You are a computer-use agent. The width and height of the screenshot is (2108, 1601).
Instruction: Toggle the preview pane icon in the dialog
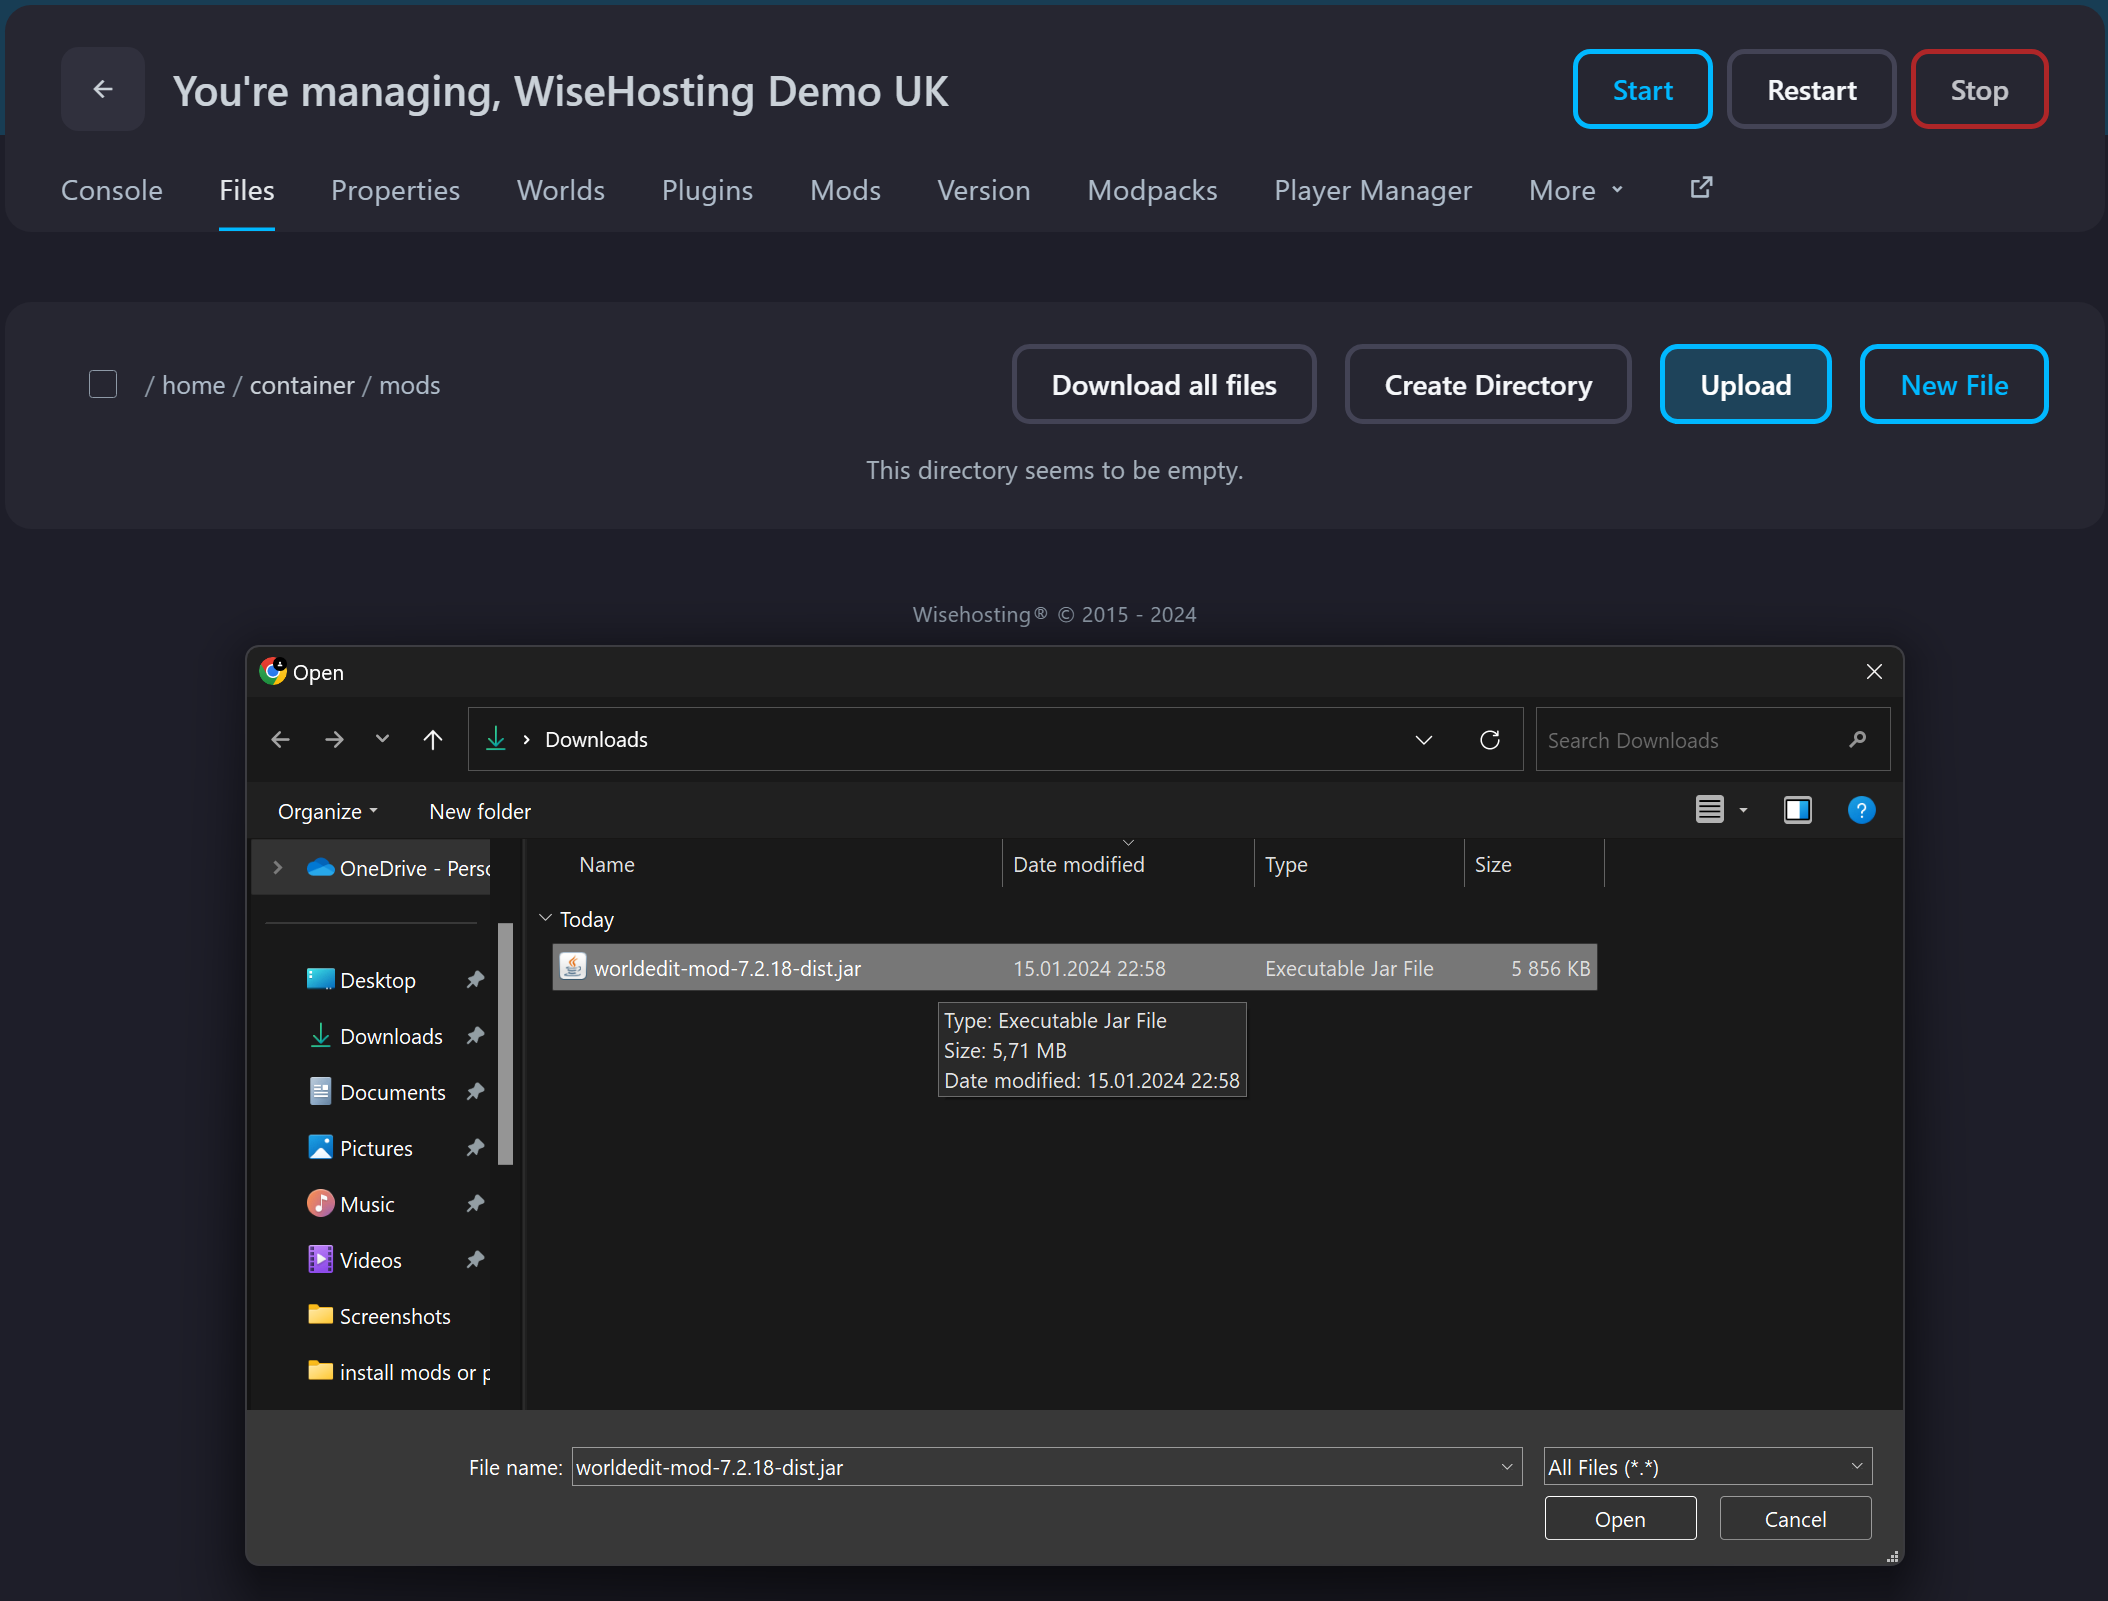(1798, 810)
